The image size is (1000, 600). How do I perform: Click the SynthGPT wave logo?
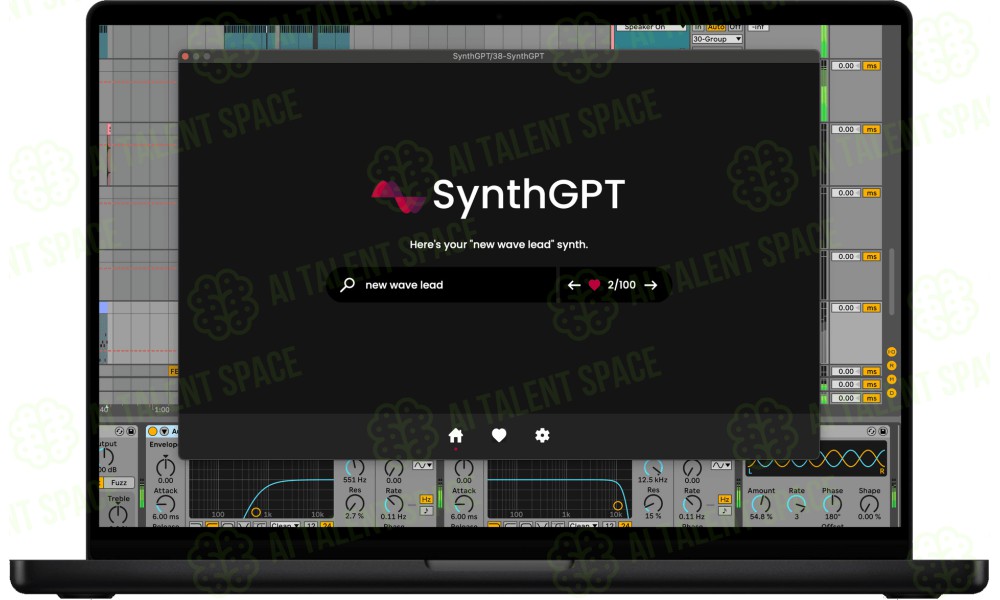[398, 196]
